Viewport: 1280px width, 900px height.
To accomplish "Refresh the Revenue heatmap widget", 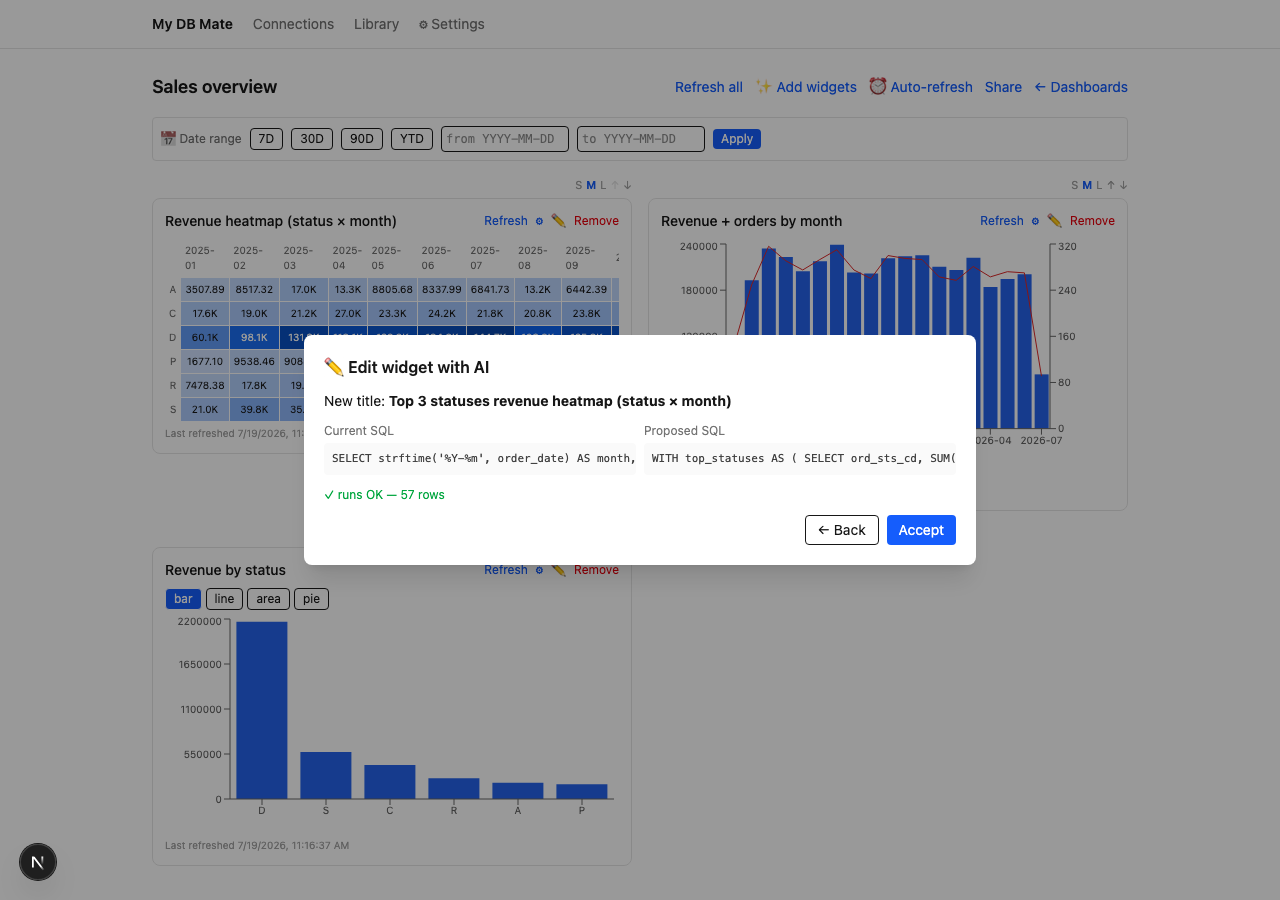I will (x=506, y=221).
